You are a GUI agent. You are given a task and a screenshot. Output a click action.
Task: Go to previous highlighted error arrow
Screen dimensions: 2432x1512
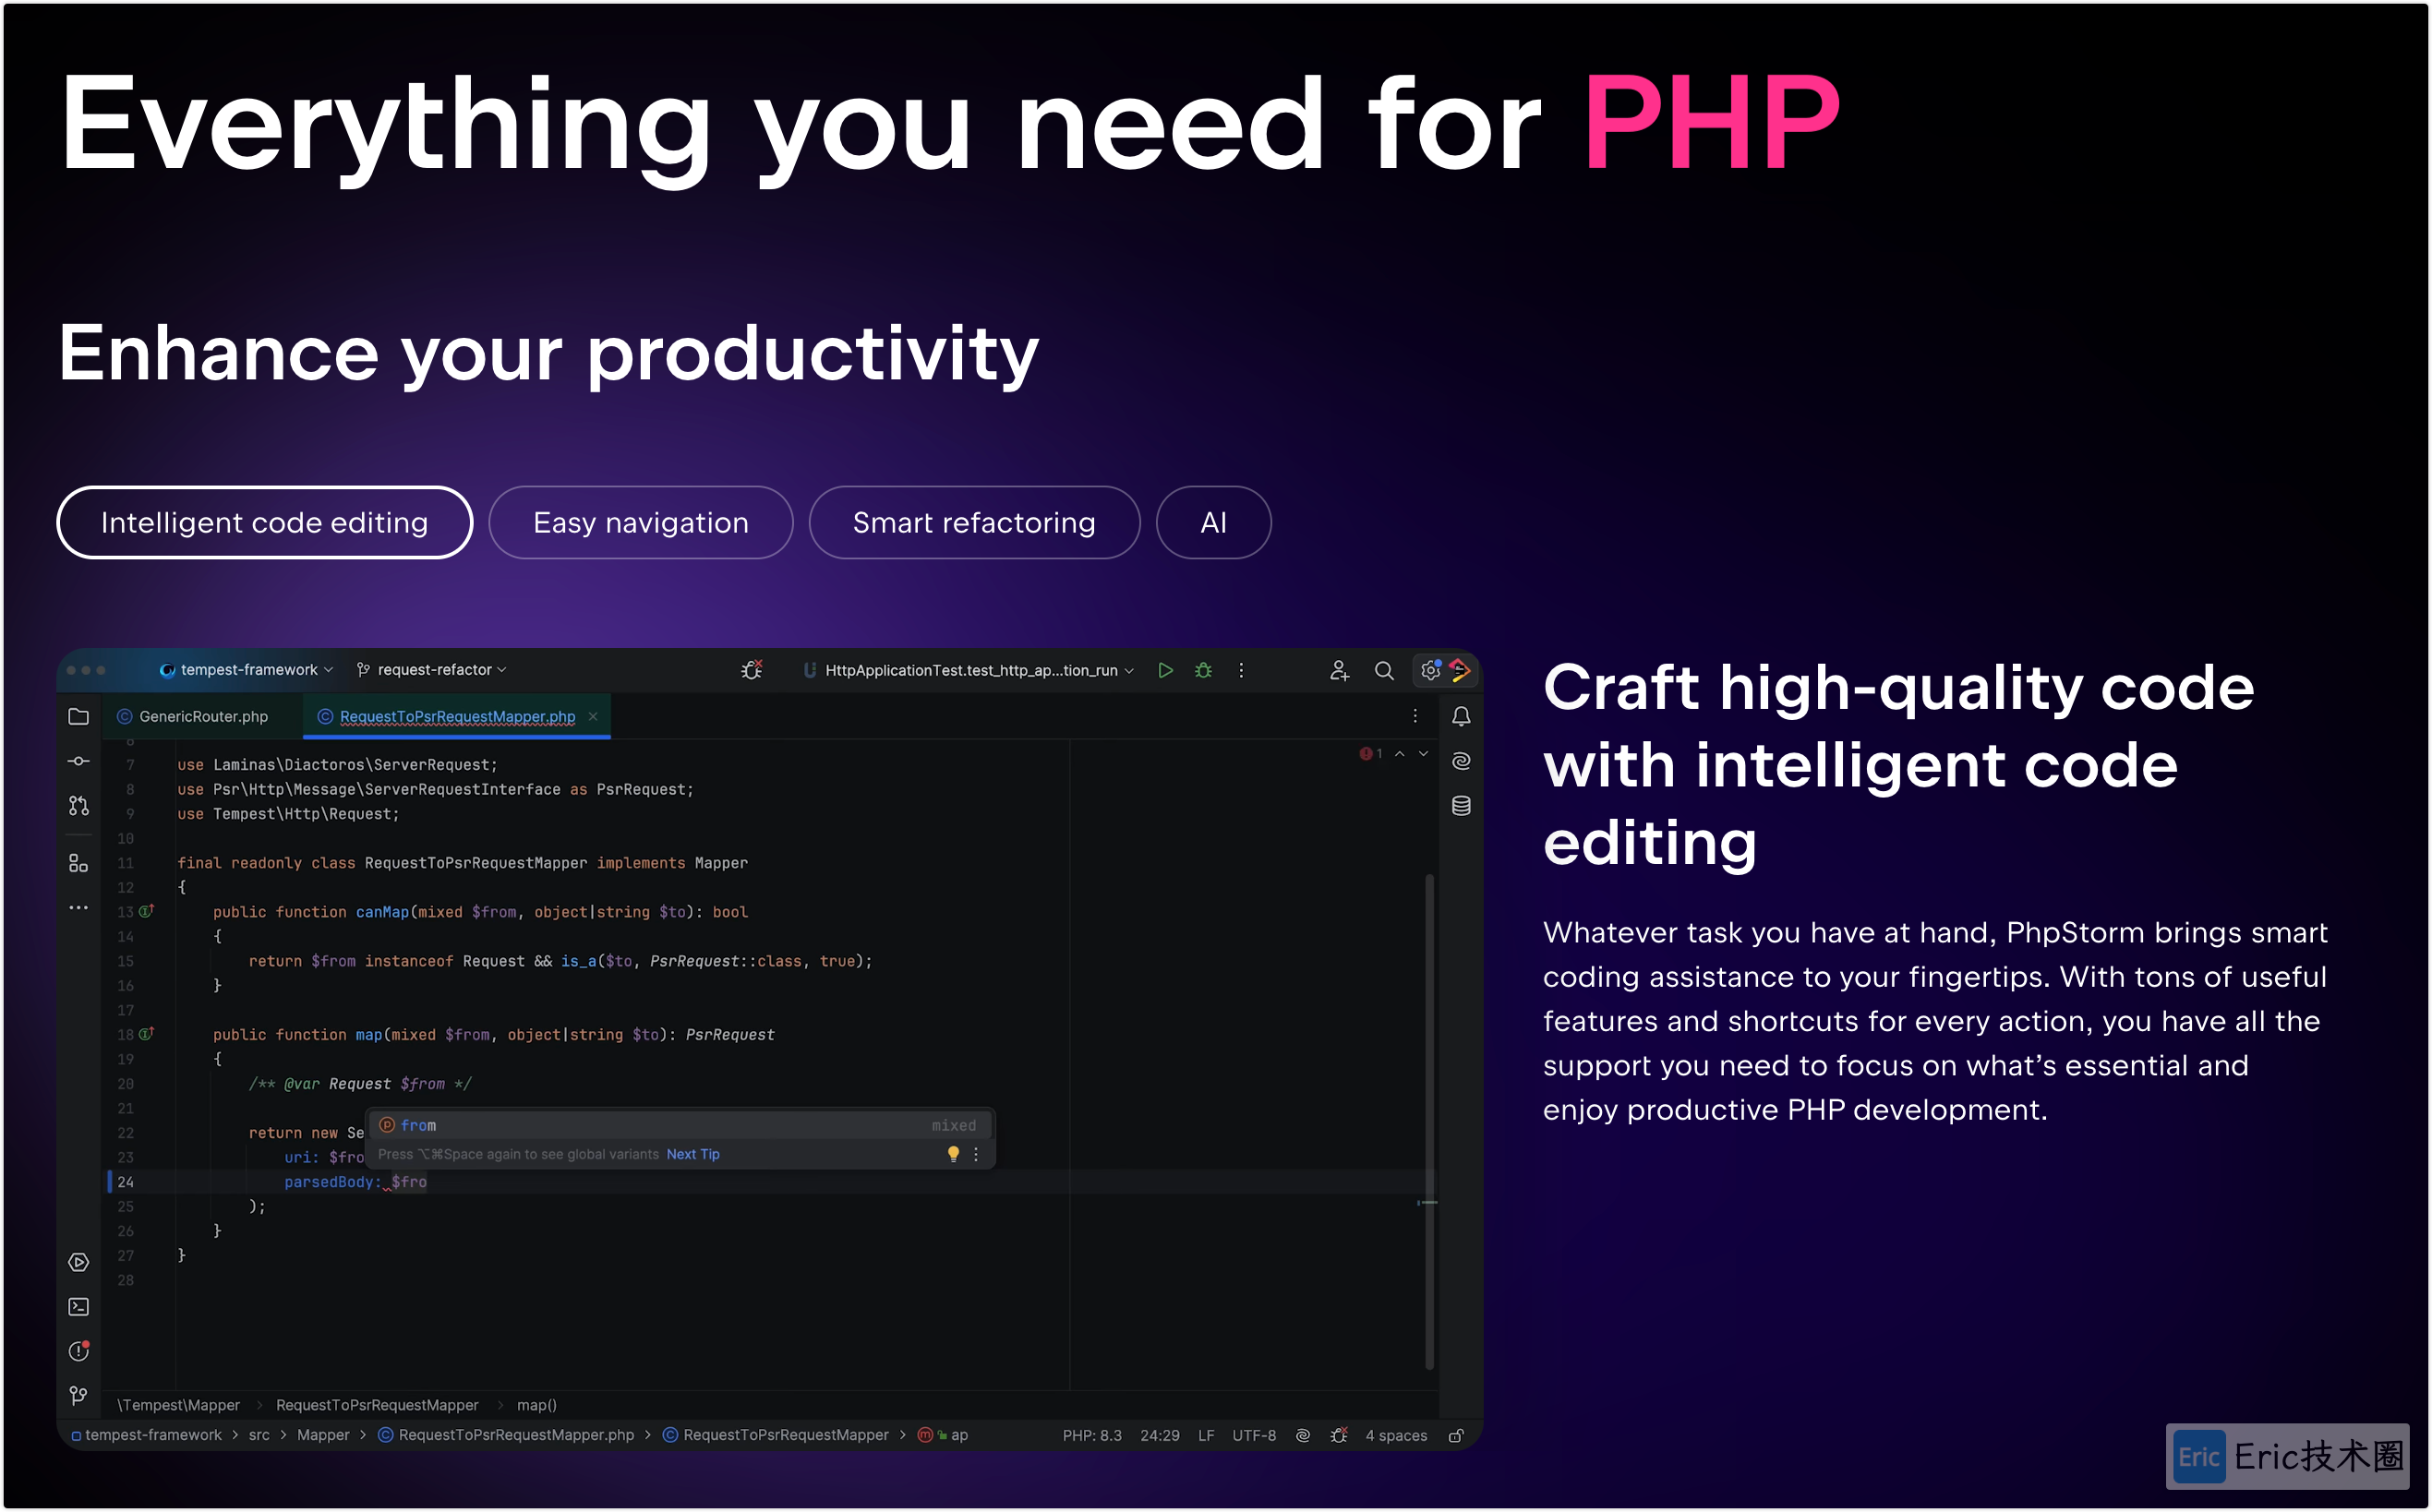coord(1400,754)
